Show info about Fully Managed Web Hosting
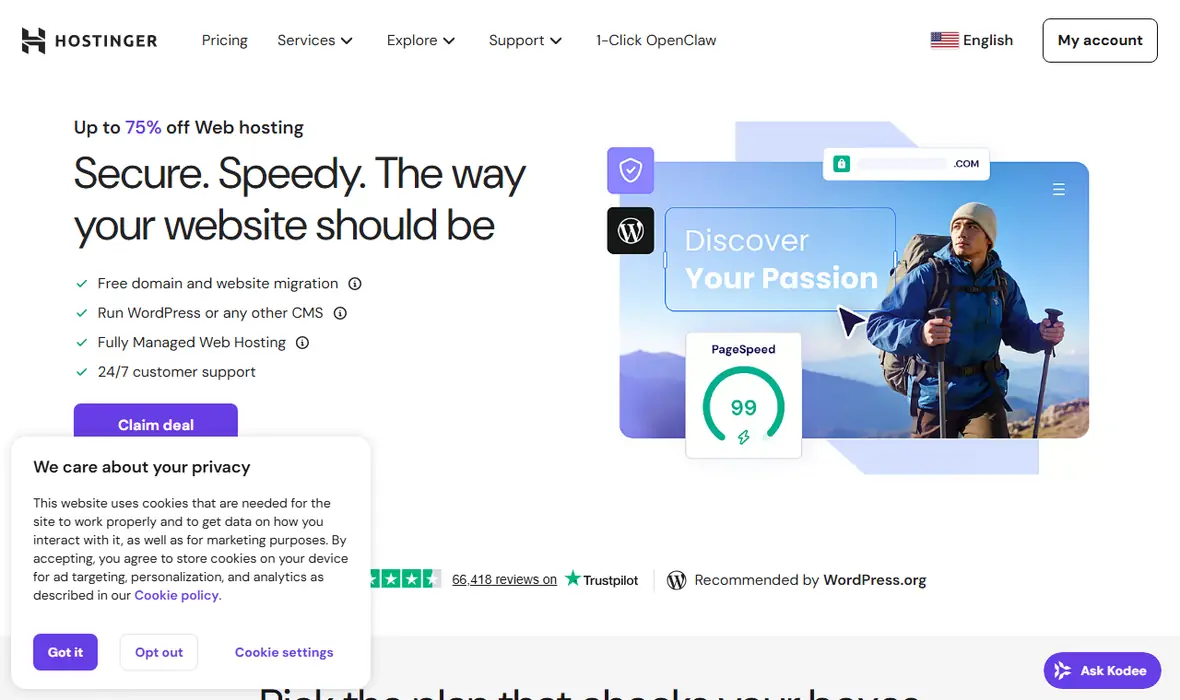Viewport: 1180px width, 700px height. point(303,342)
